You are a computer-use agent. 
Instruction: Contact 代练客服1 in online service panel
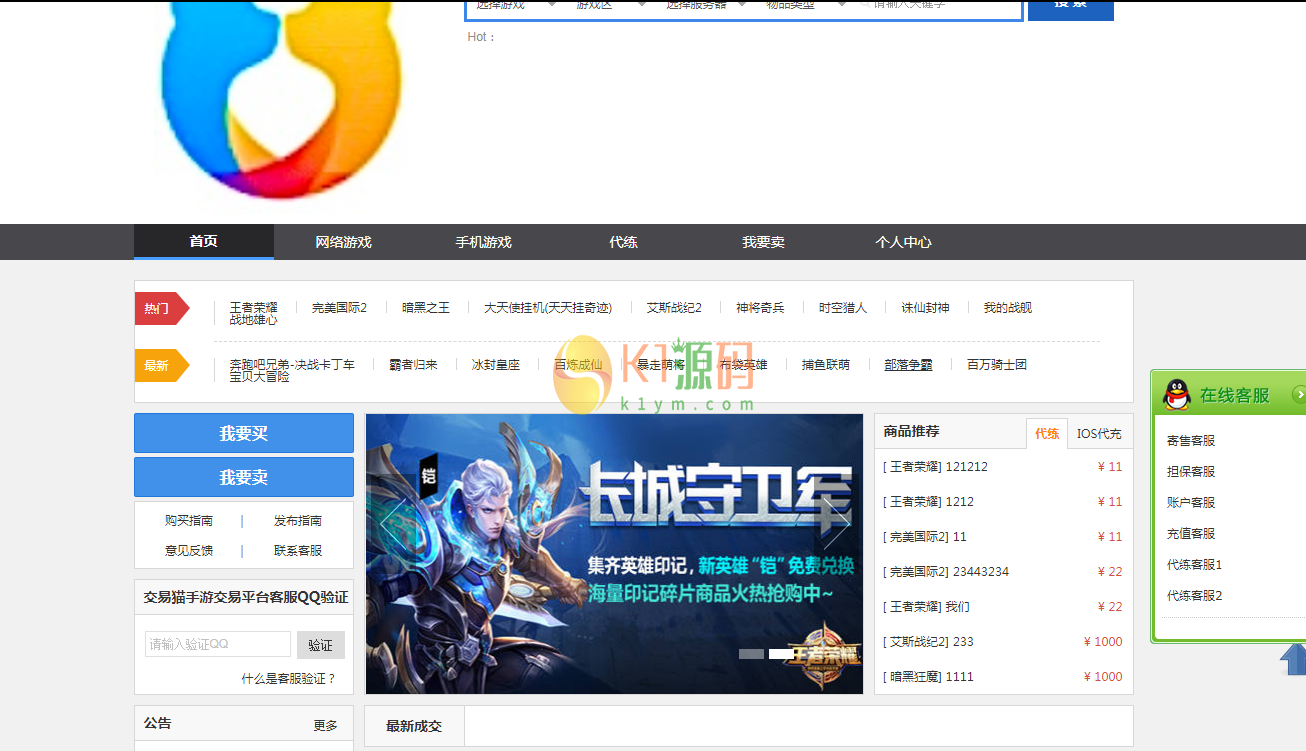1195,565
